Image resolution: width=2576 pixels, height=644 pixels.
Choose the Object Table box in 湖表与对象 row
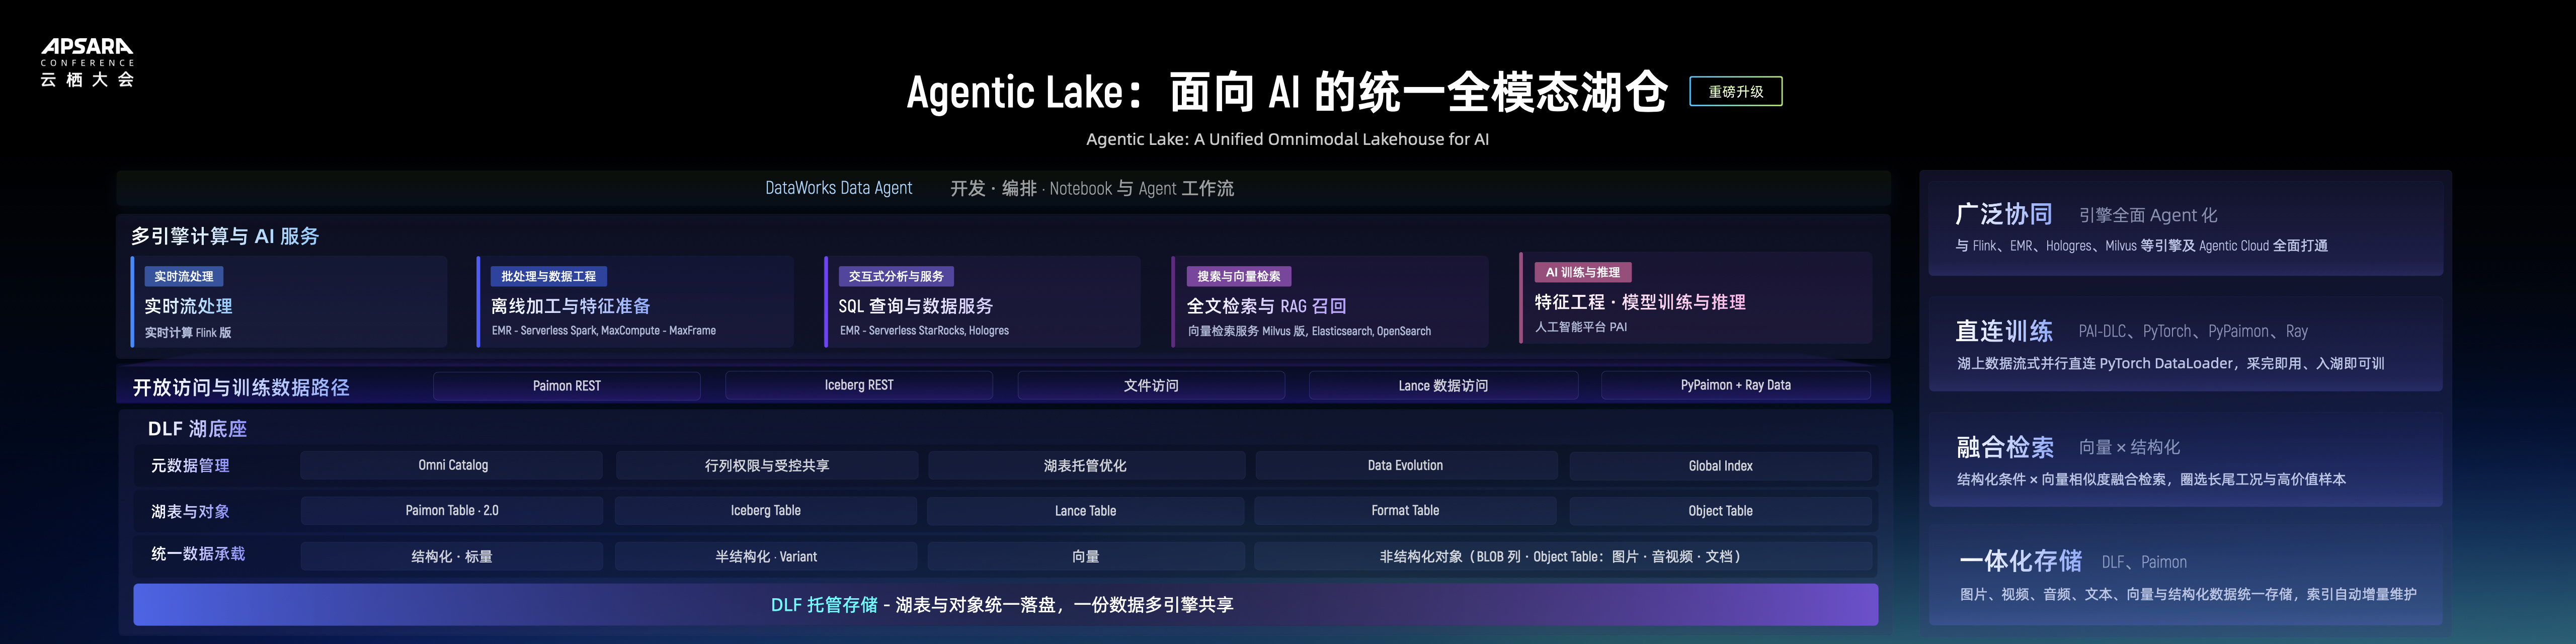click(x=1720, y=511)
